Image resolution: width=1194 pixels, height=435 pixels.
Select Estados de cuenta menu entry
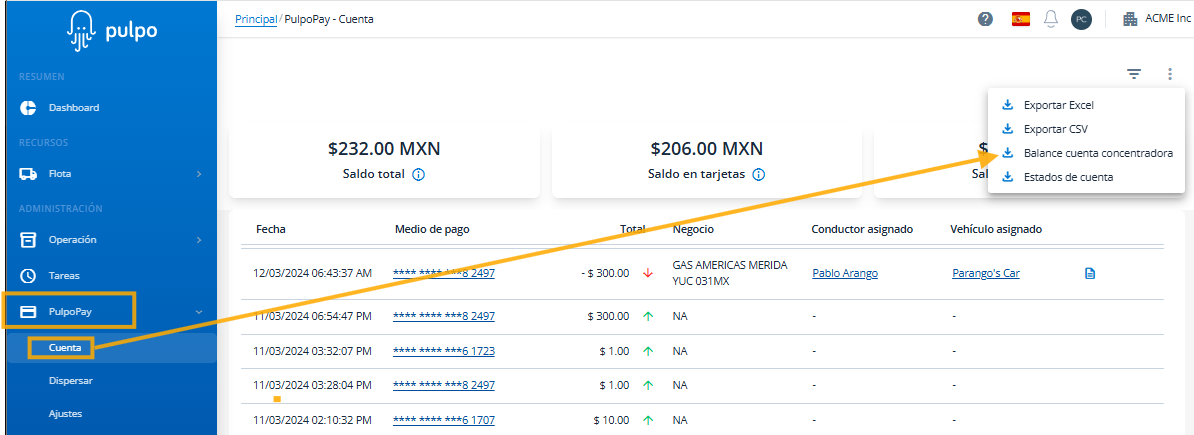pyautogui.click(x=1068, y=177)
